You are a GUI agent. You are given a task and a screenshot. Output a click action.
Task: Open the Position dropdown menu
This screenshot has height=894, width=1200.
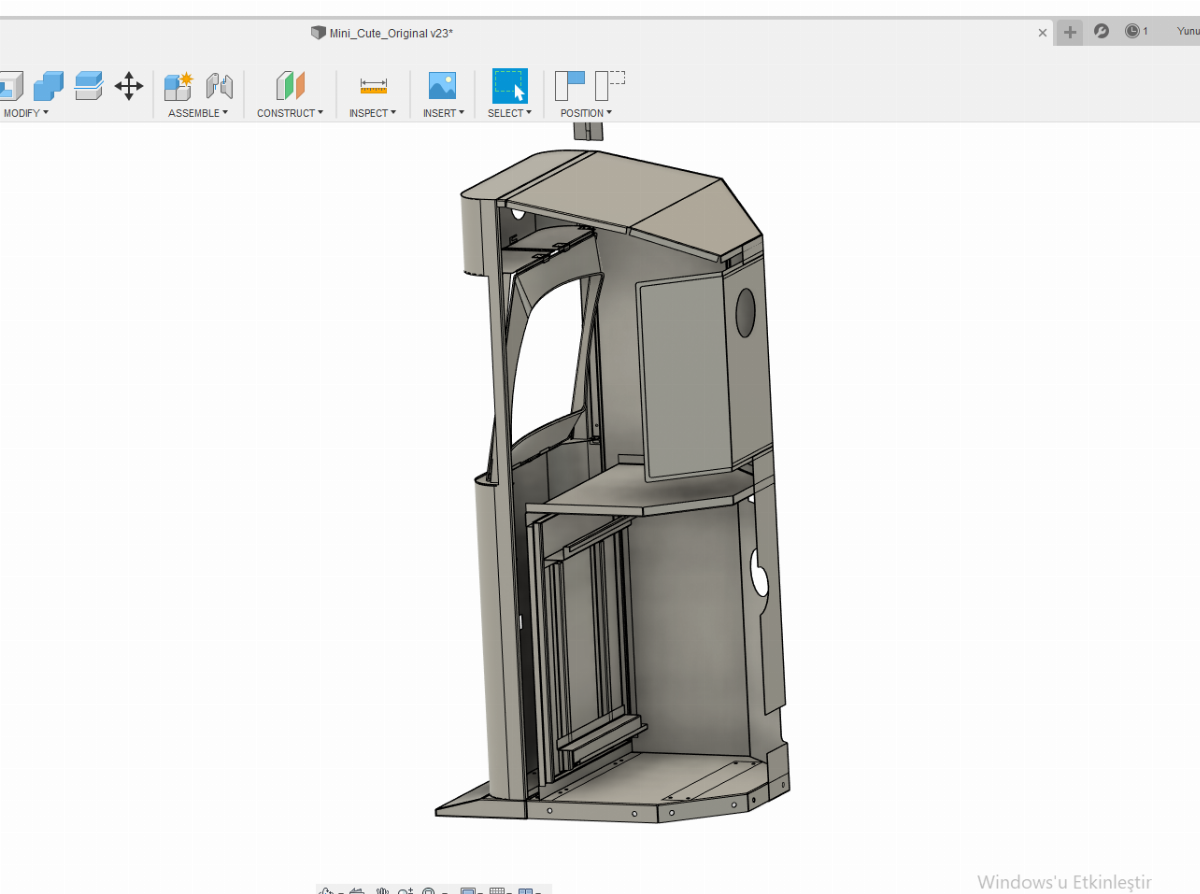click(x=586, y=113)
